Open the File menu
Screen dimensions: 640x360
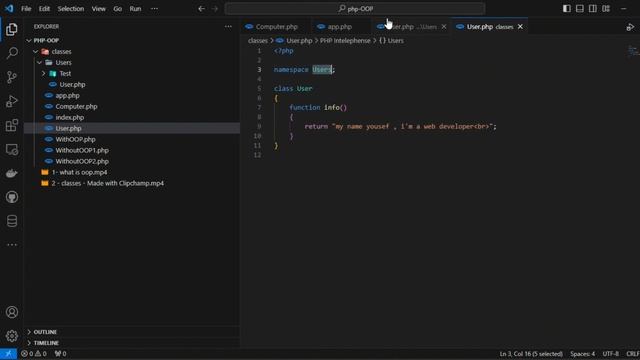tap(26, 9)
